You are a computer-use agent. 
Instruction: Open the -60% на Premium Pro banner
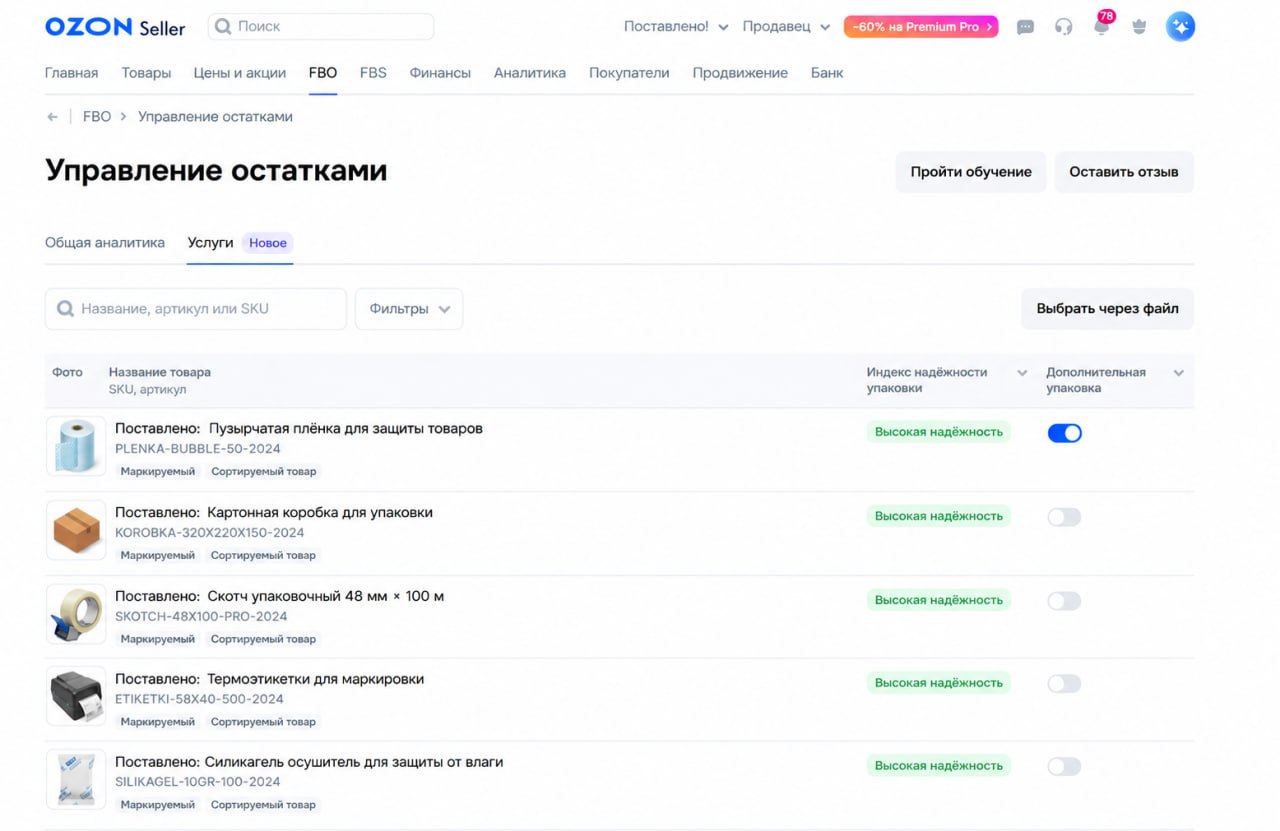pyautogui.click(x=921, y=27)
